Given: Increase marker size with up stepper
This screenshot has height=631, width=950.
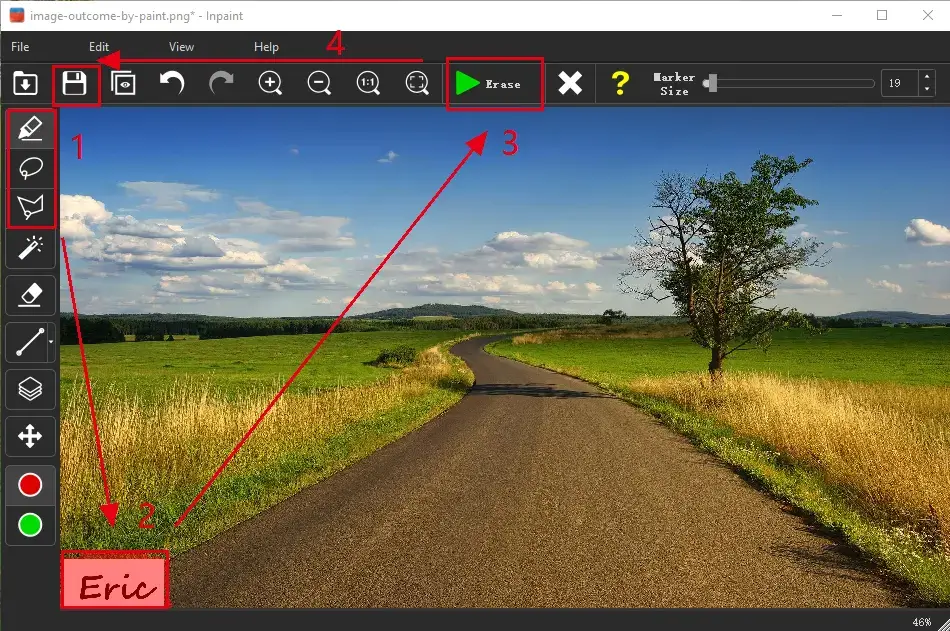Looking at the screenshot, I should coord(927,78).
